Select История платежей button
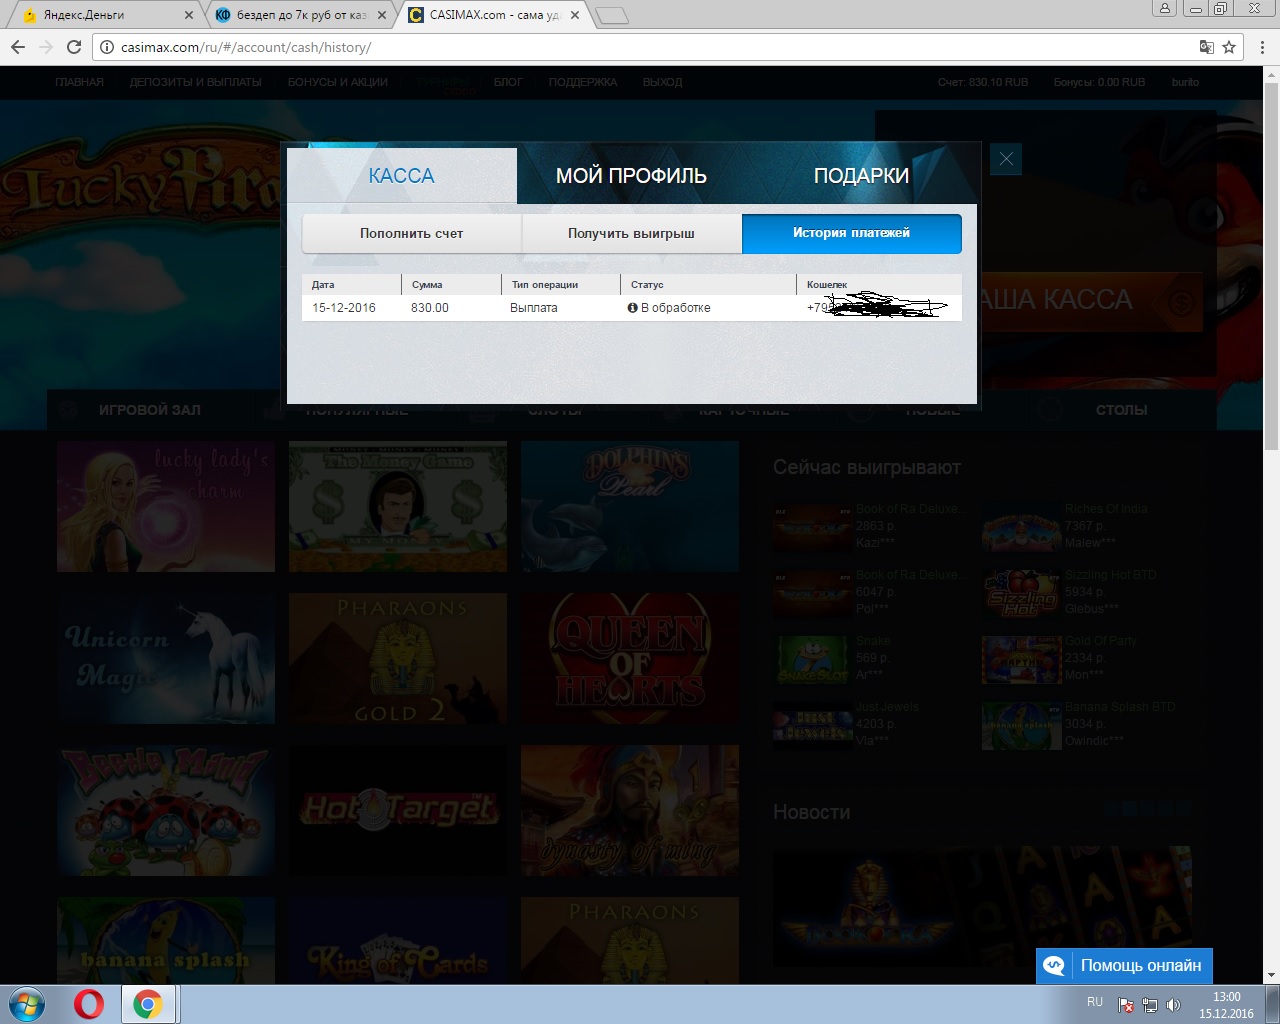This screenshot has height=1024, width=1280. point(851,233)
